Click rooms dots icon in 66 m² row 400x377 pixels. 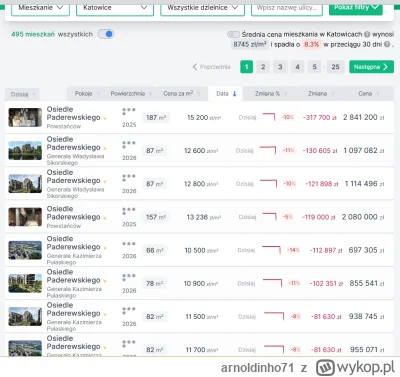(x=128, y=244)
